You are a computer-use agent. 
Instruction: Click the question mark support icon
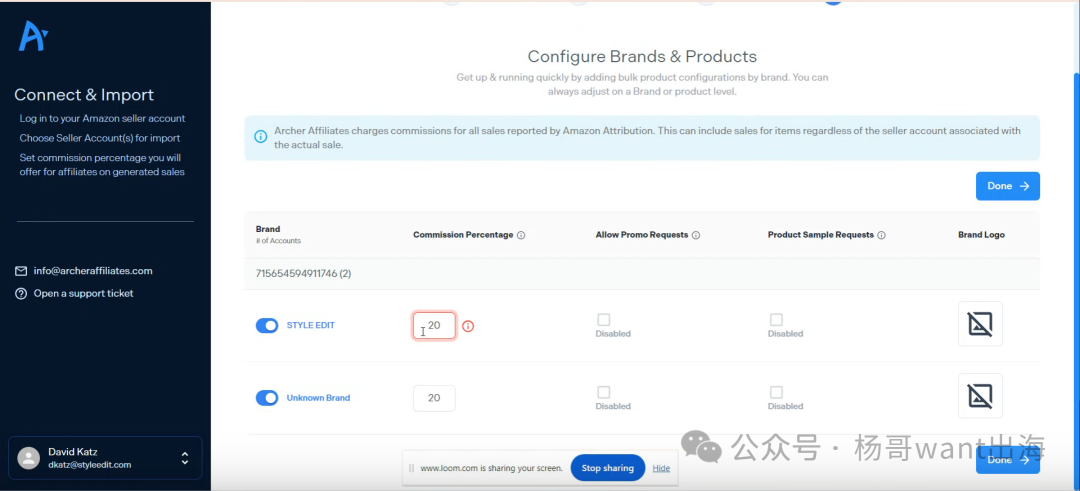click(x=21, y=294)
